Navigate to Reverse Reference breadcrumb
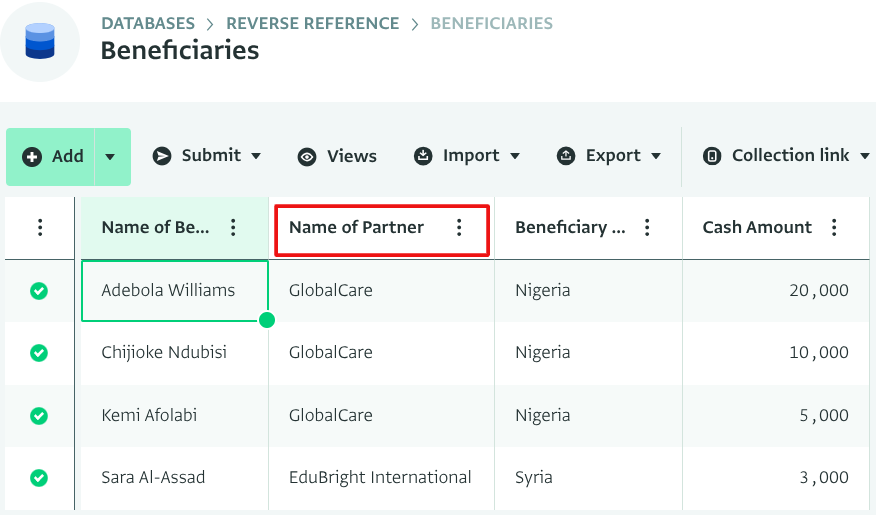 coord(312,23)
